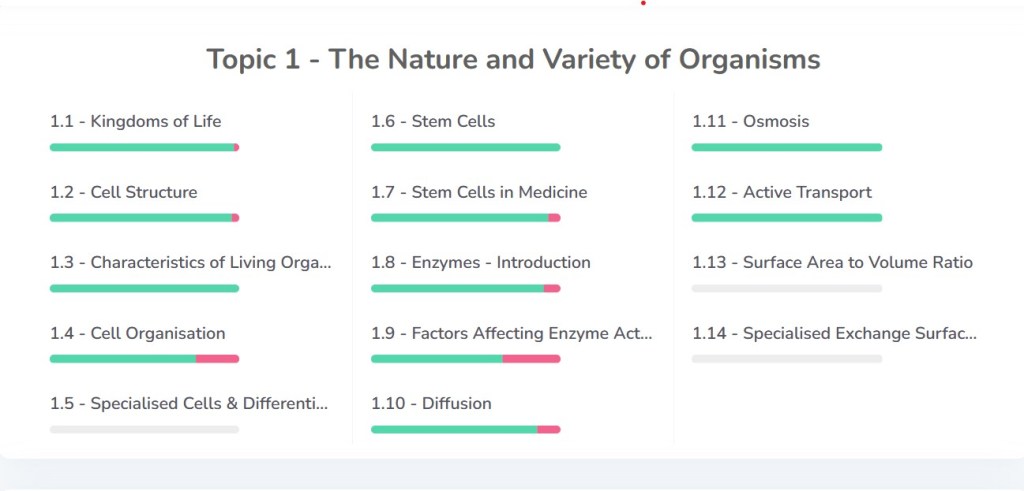Open 1.5 Specialised Cells & Differentiation
Image resolution: width=1024 pixels, height=491 pixels.
point(189,404)
